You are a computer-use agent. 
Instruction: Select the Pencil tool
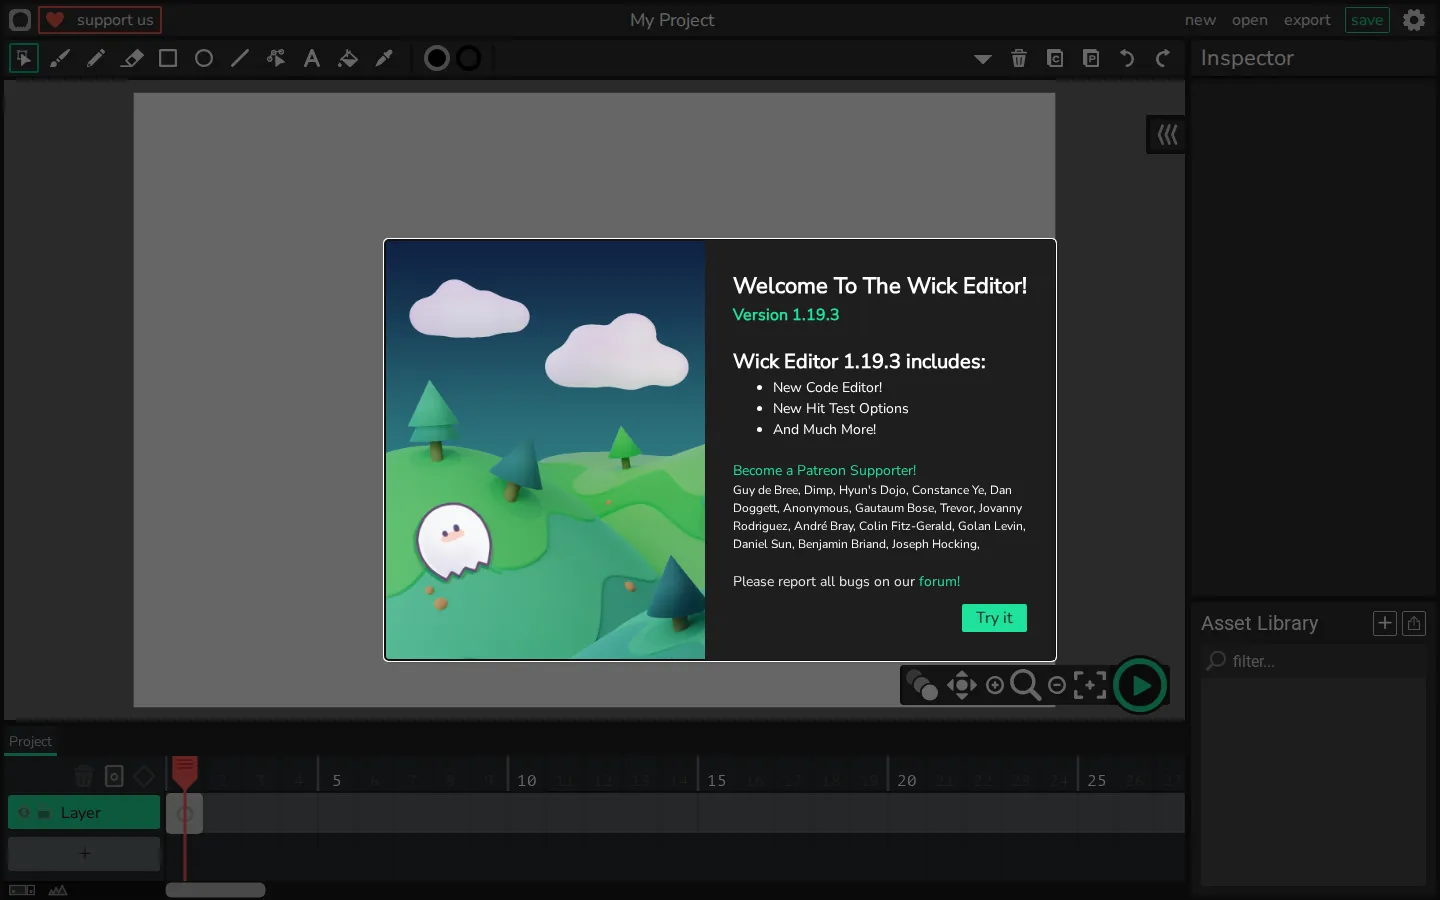click(x=96, y=58)
